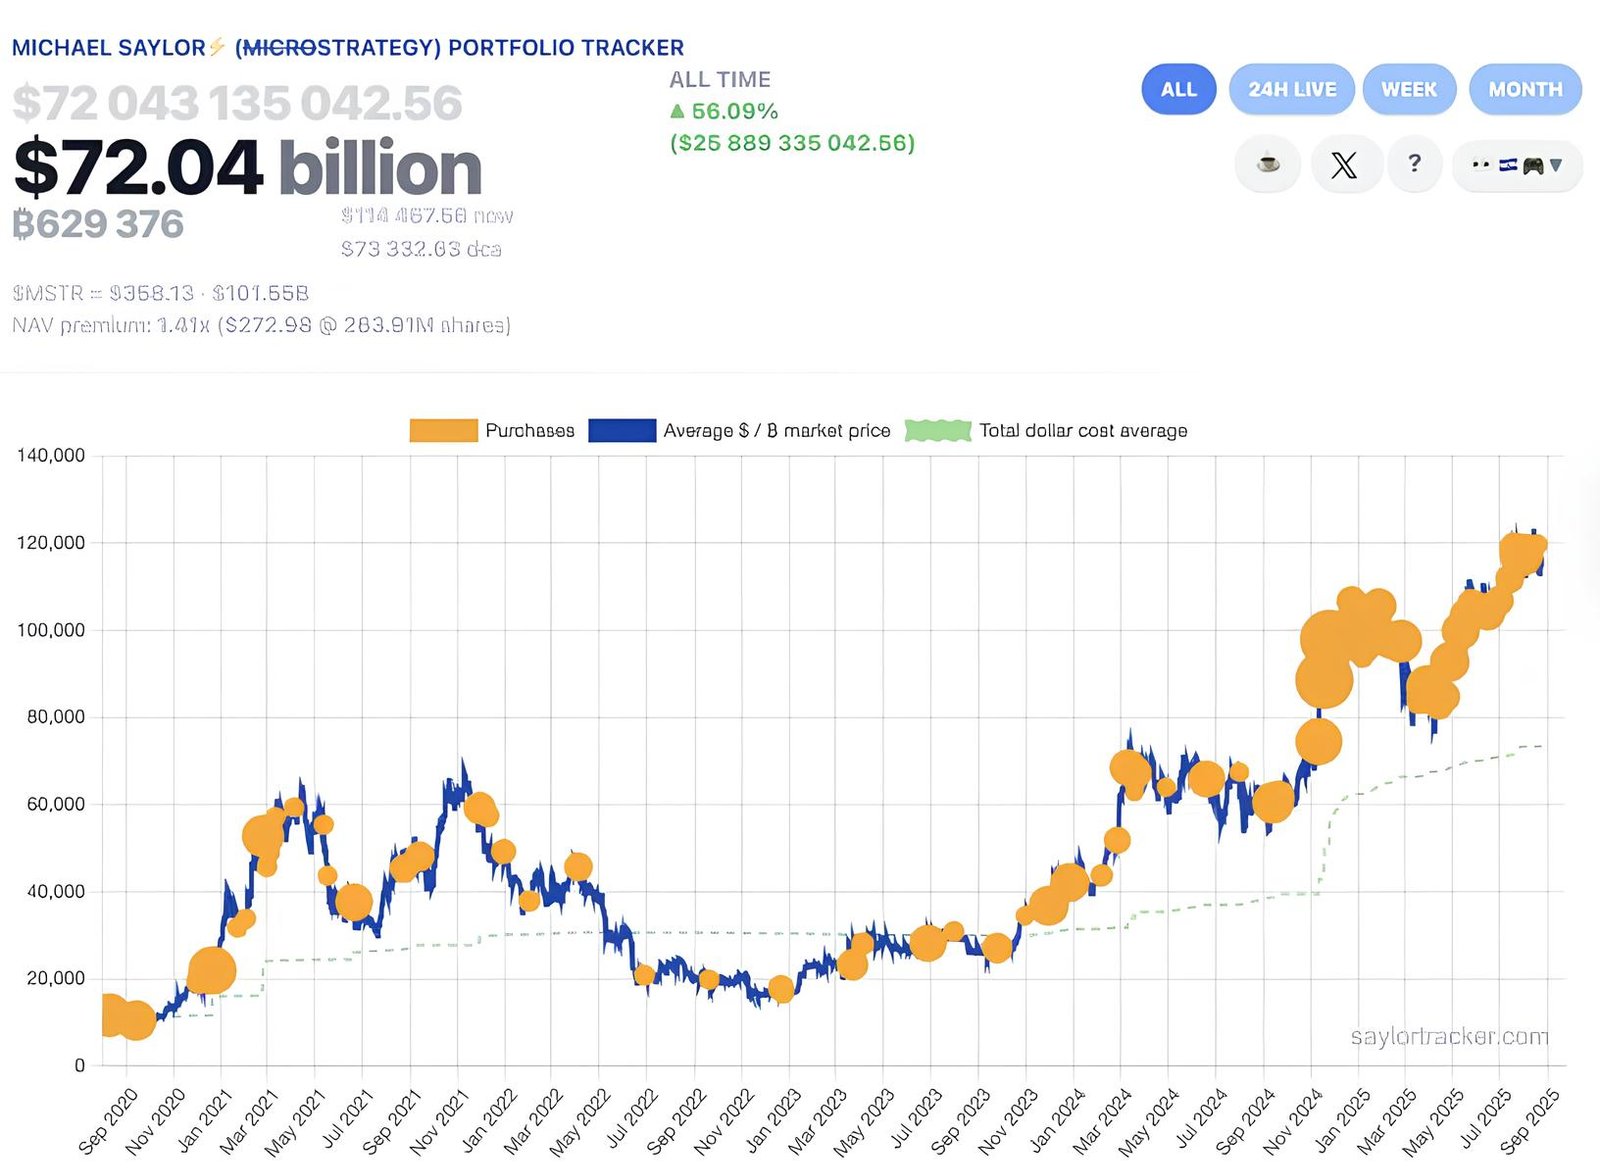Click the orange Purchases legend swatch
Image resolution: width=1600 pixels, height=1176 pixels.
[443, 431]
